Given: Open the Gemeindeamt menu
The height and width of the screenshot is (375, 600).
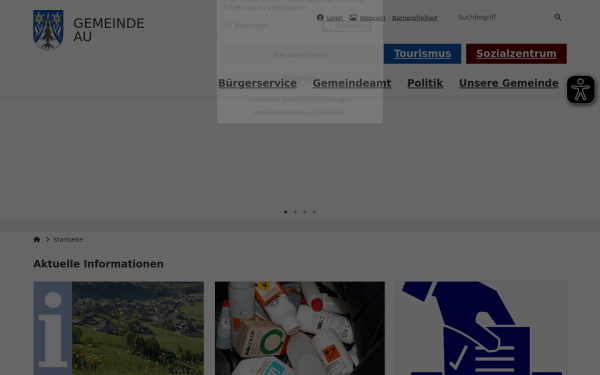Looking at the screenshot, I should 352,83.
